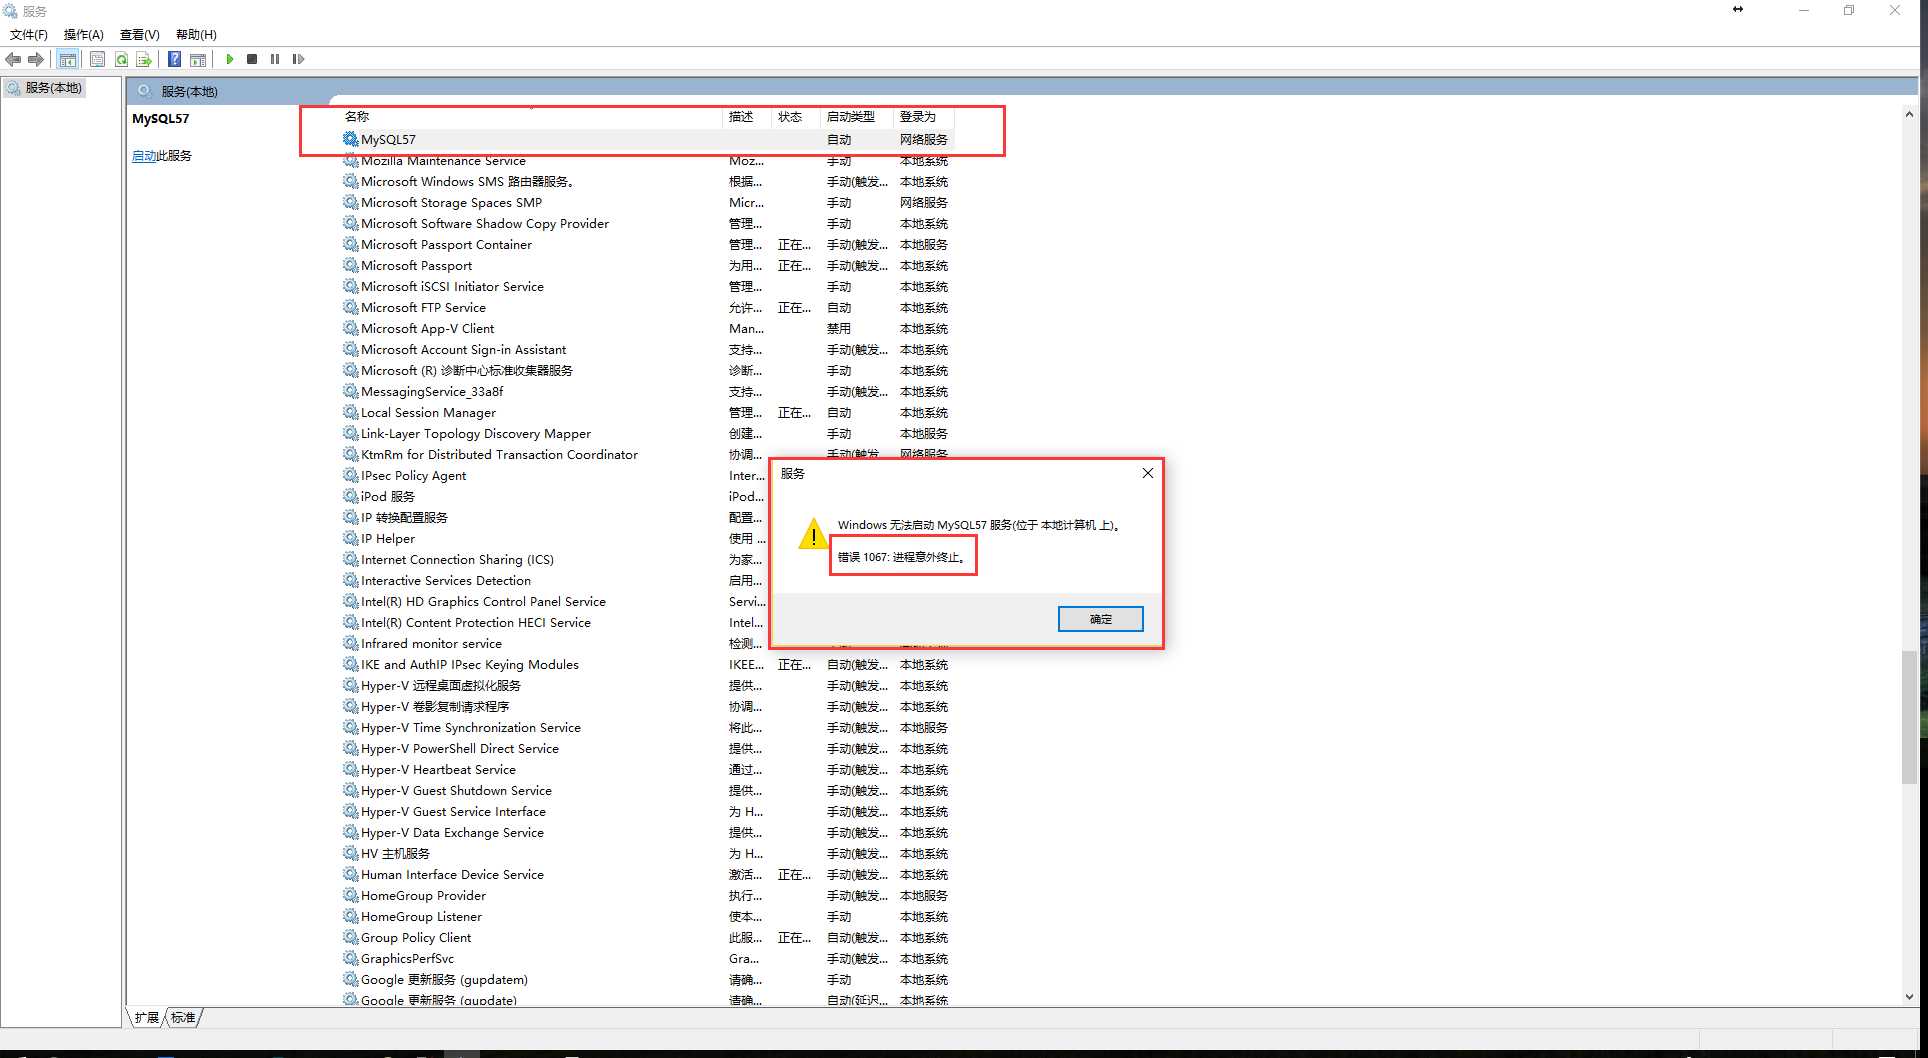The height and width of the screenshot is (1058, 1928).
Task: Click the gear icon beside GraphicsPerfSvc
Action: pyautogui.click(x=350, y=958)
